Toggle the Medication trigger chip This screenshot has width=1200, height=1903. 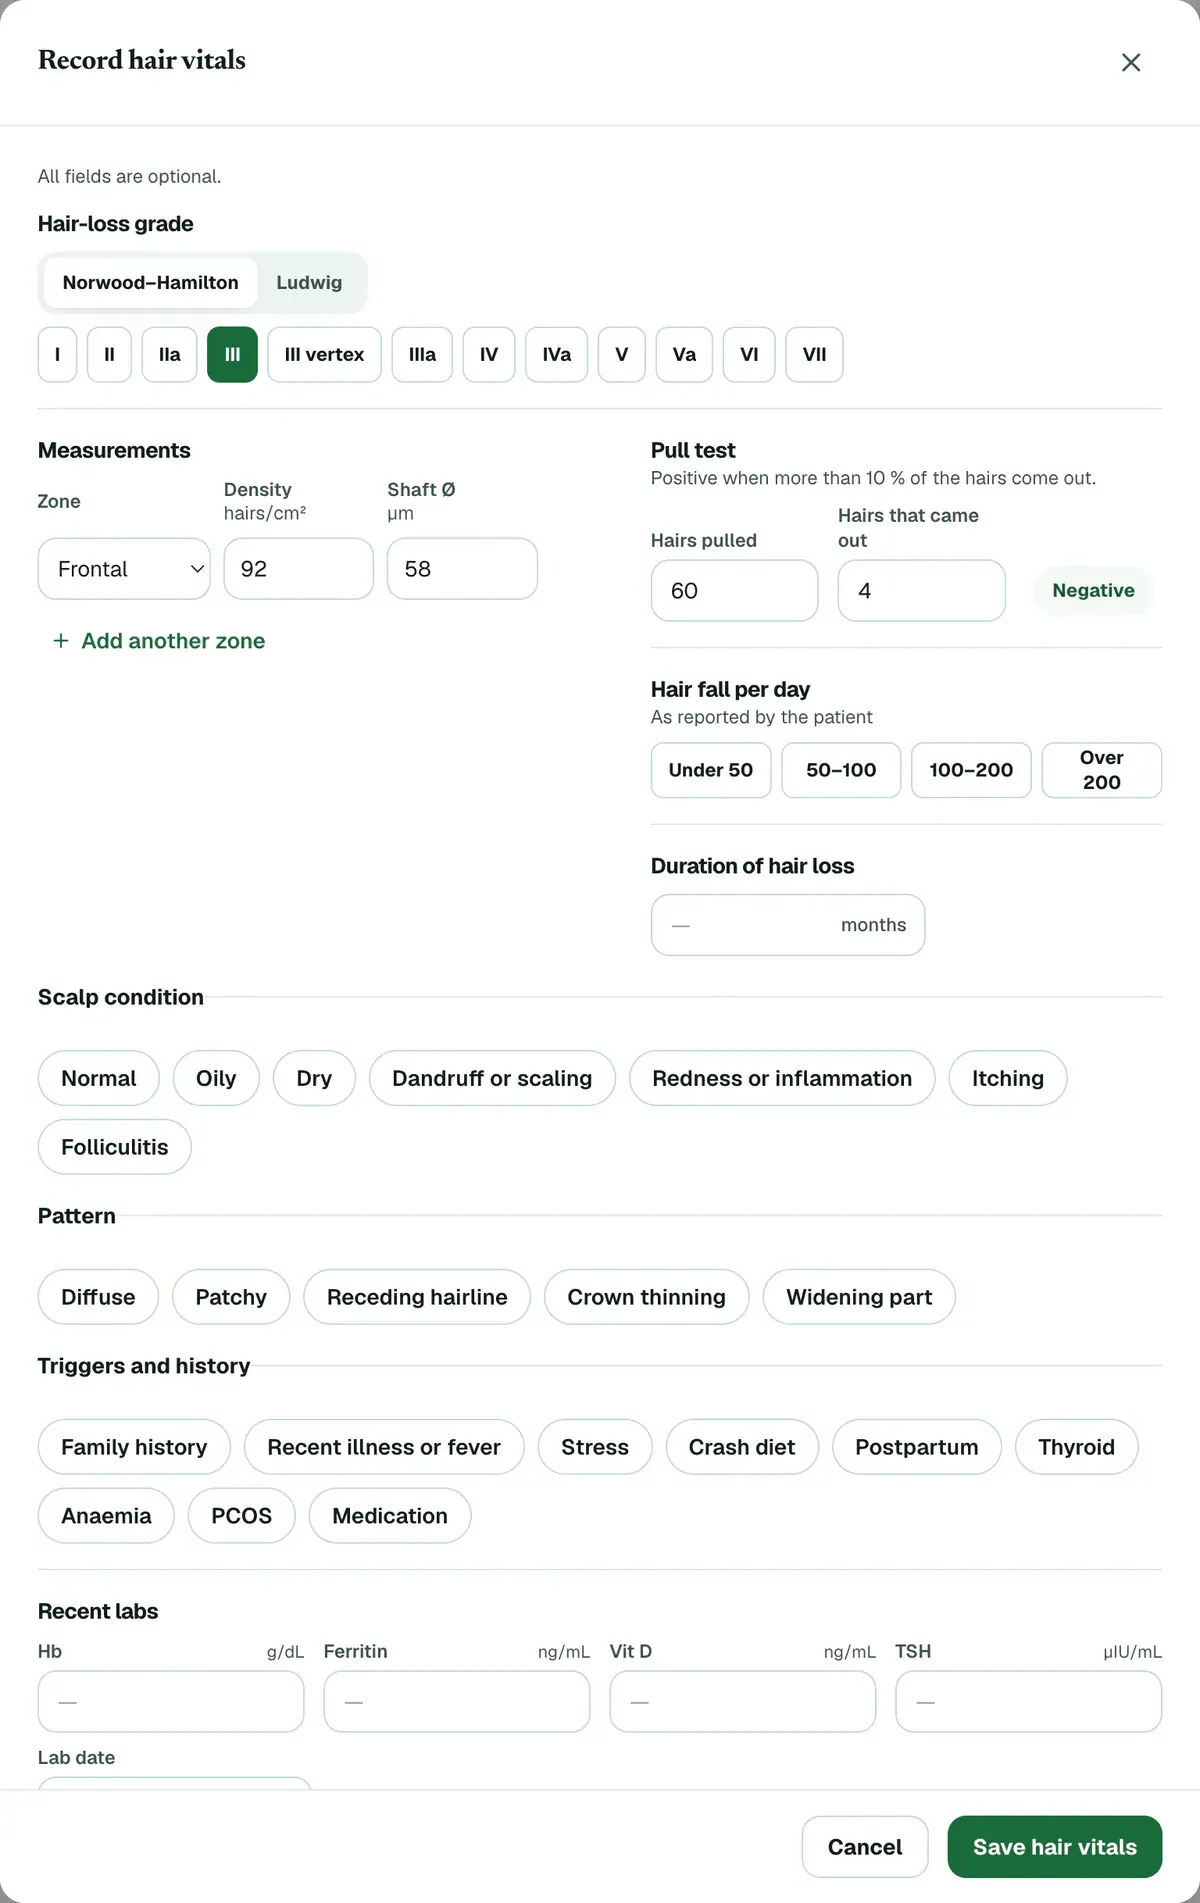point(390,1516)
